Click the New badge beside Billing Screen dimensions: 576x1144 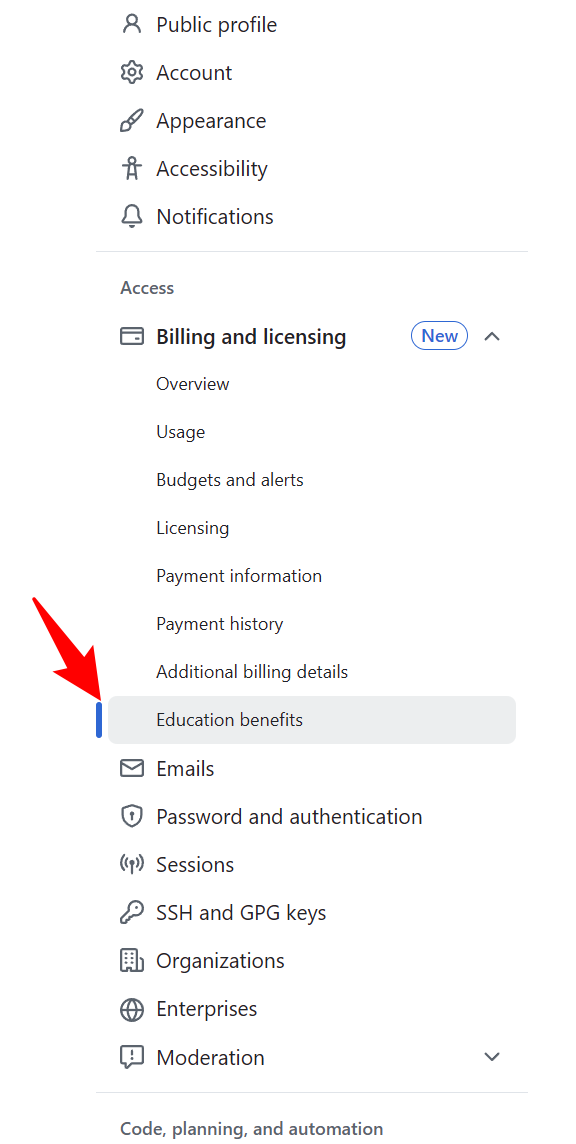pyautogui.click(x=439, y=335)
